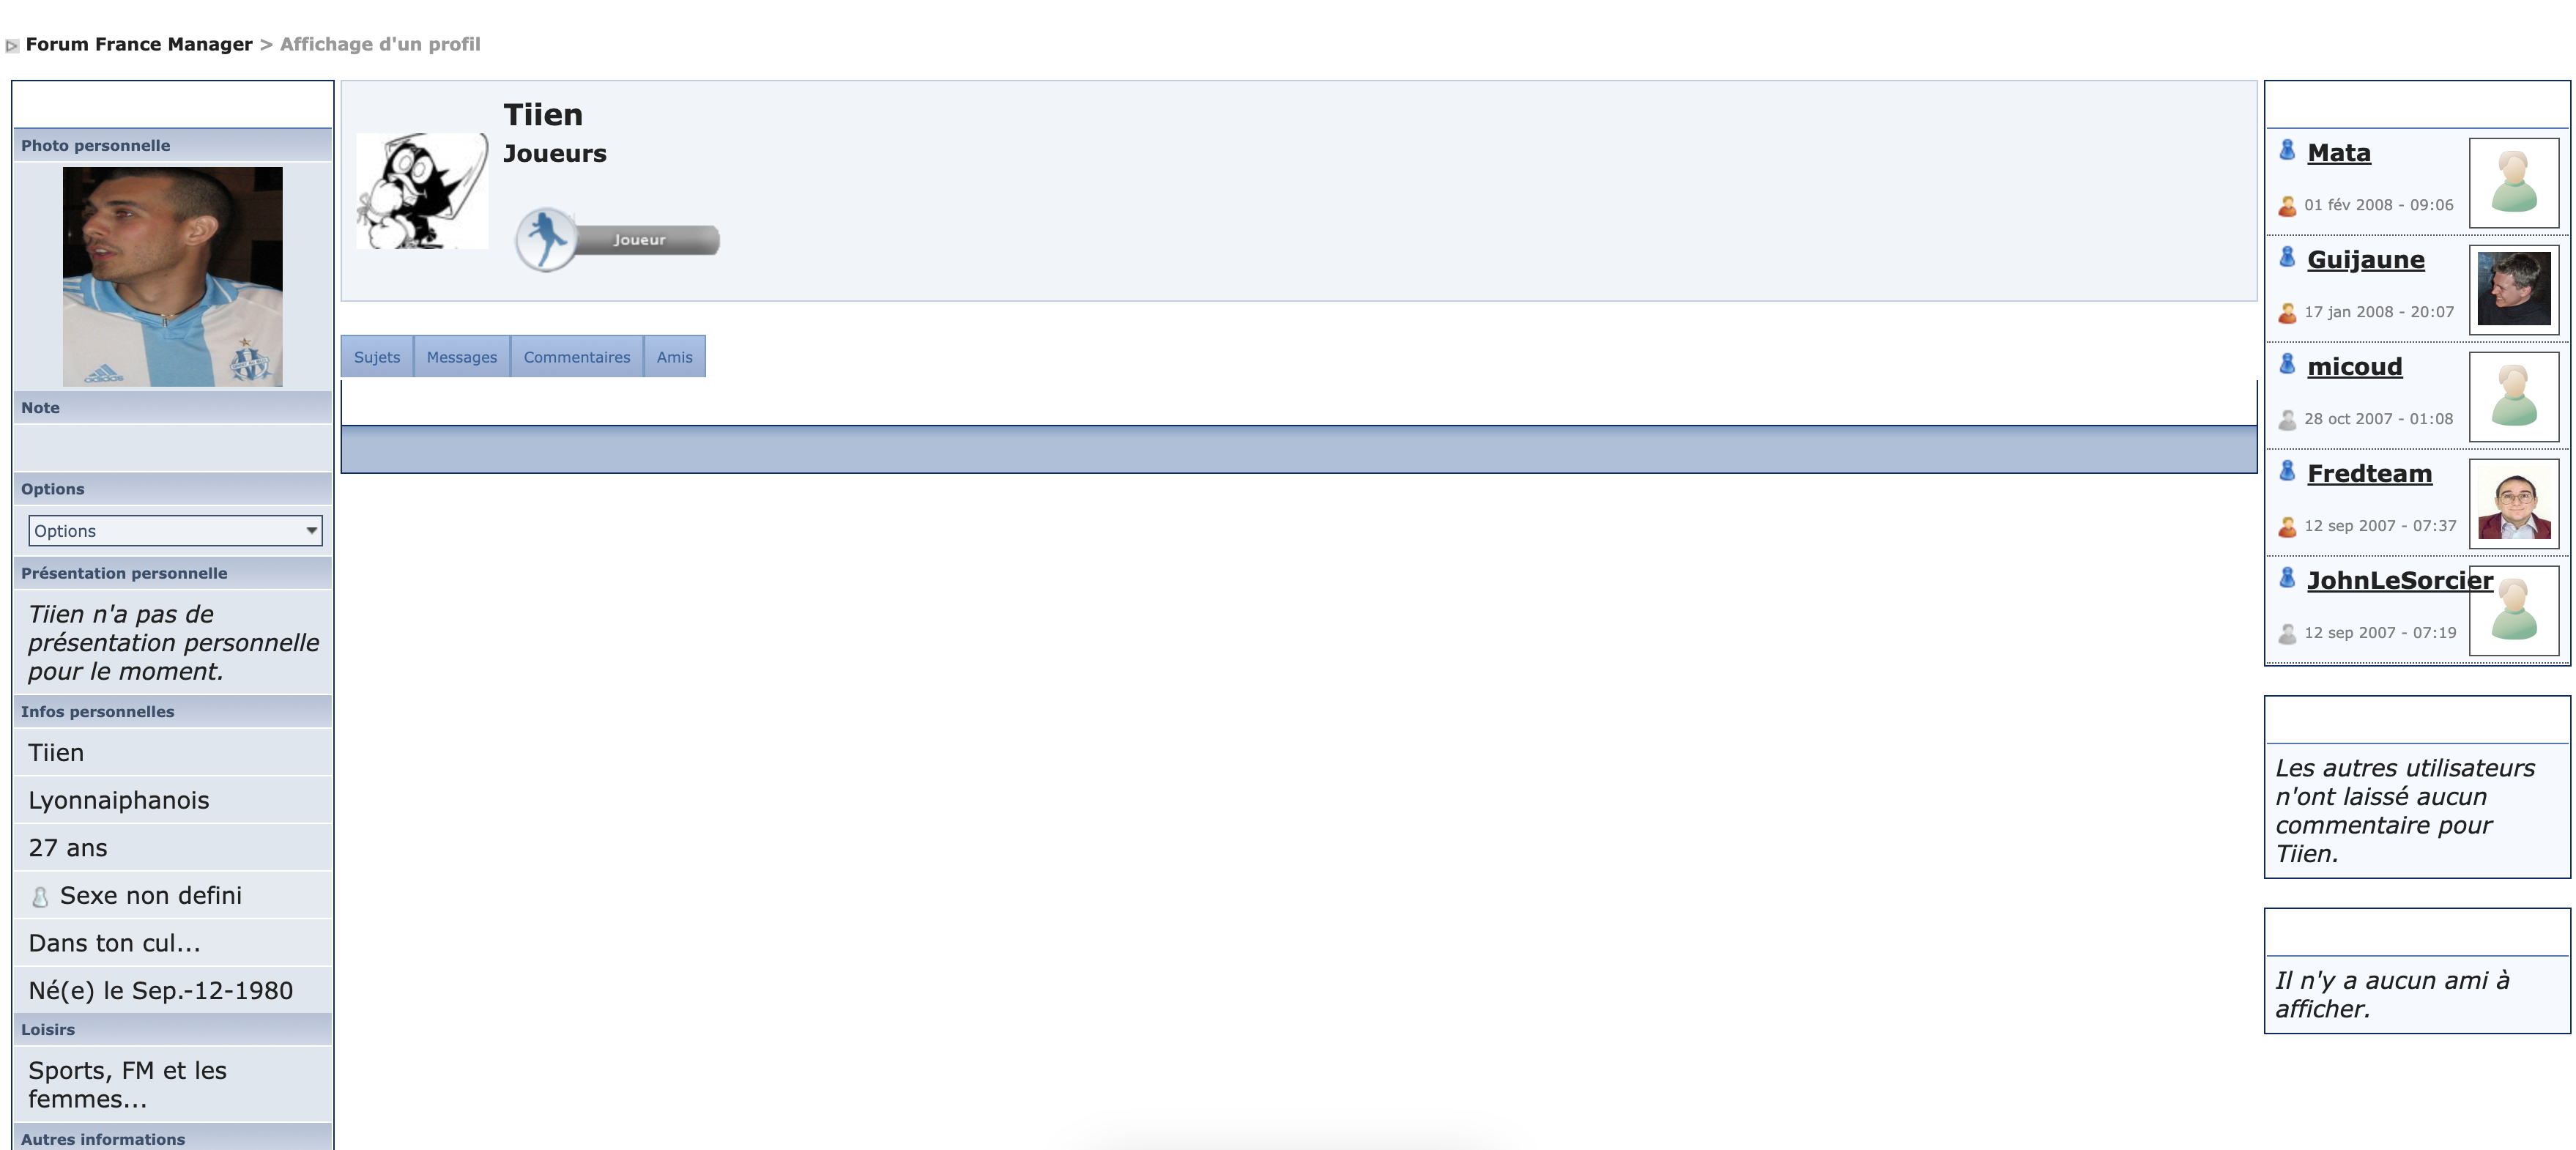Click the blue user icon beside Fredteam

click(2287, 472)
